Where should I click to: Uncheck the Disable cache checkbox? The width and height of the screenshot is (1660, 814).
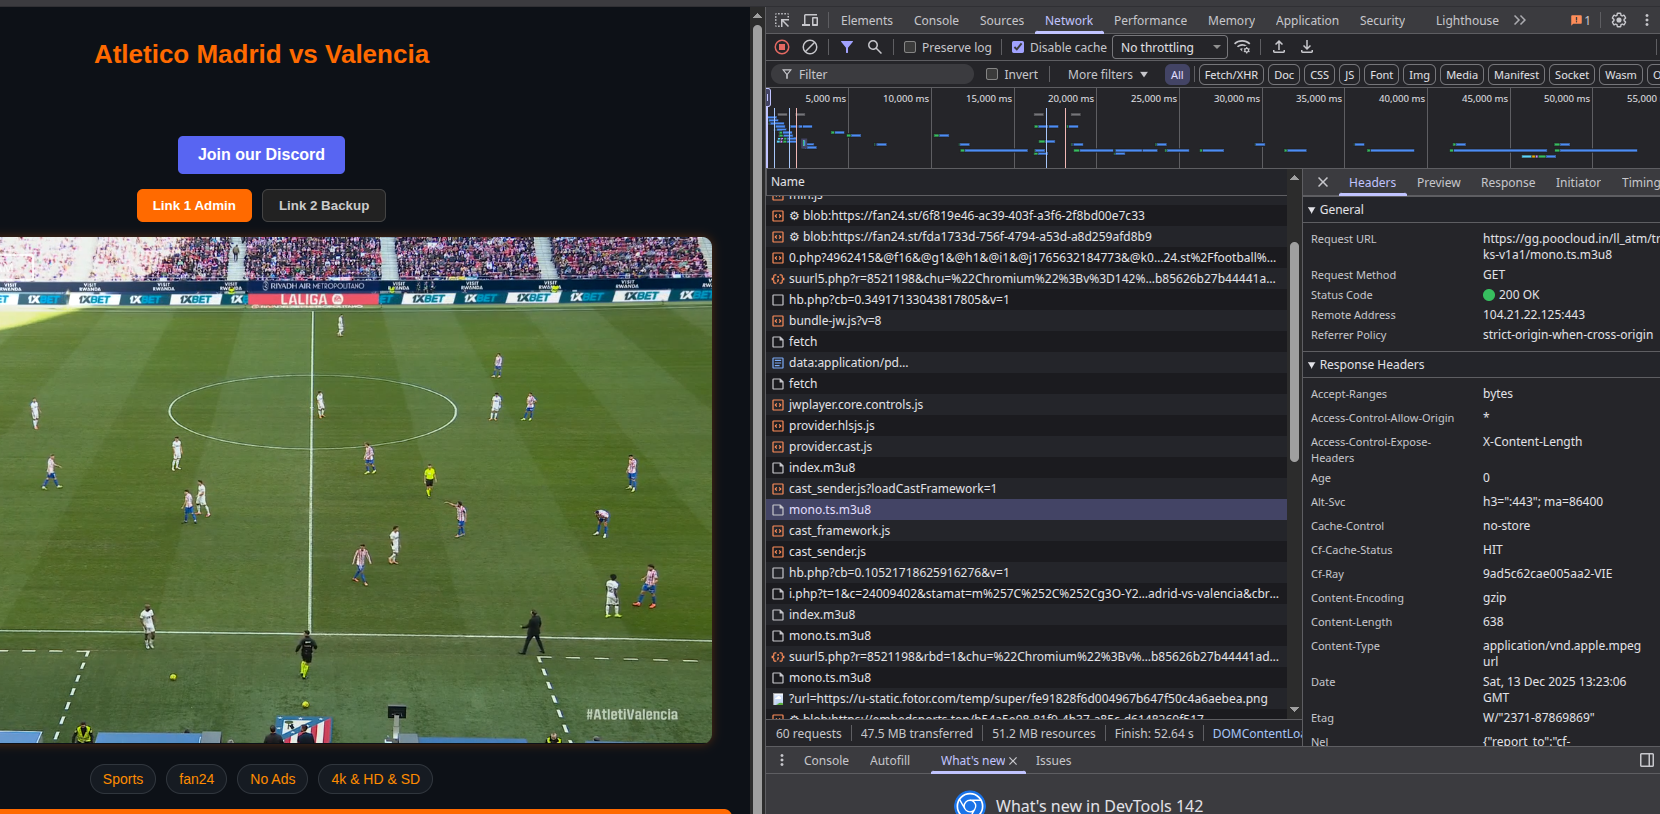pyautogui.click(x=1018, y=47)
